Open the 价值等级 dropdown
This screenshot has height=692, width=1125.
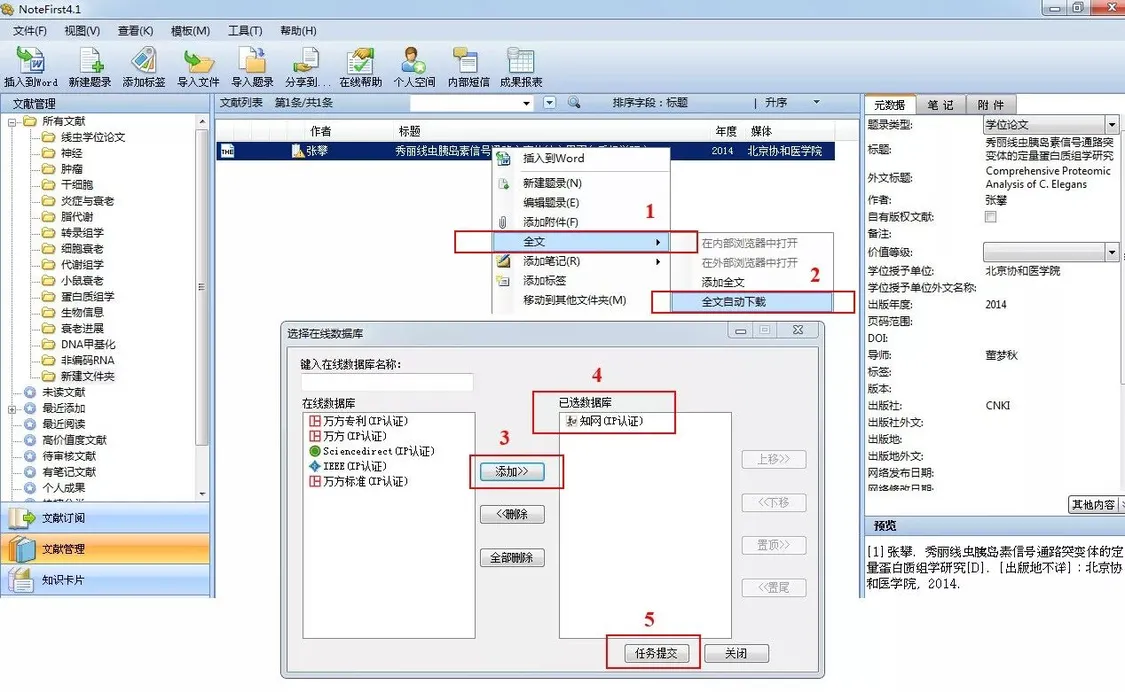[1111, 252]
